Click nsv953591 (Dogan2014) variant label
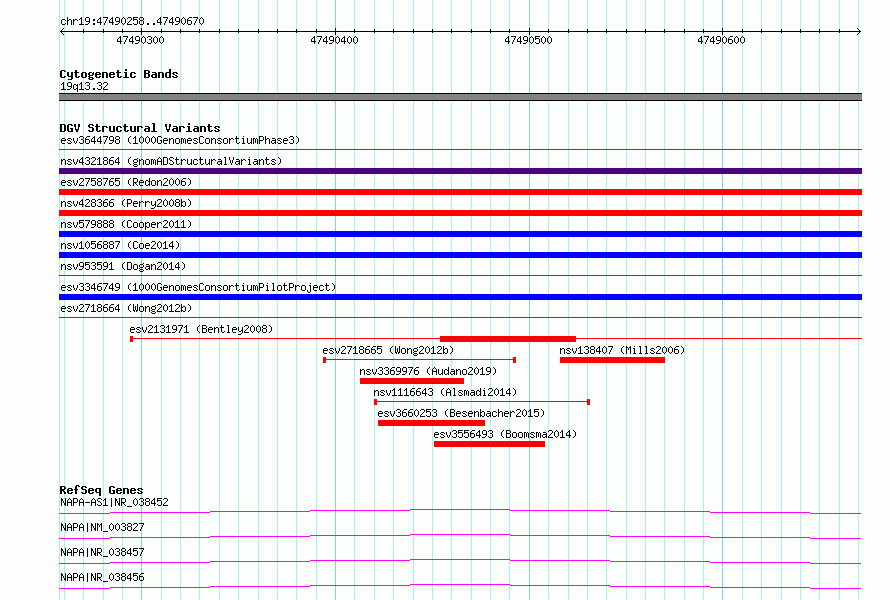The height and width of the screenshot is (600, 890). coord(123,266)
